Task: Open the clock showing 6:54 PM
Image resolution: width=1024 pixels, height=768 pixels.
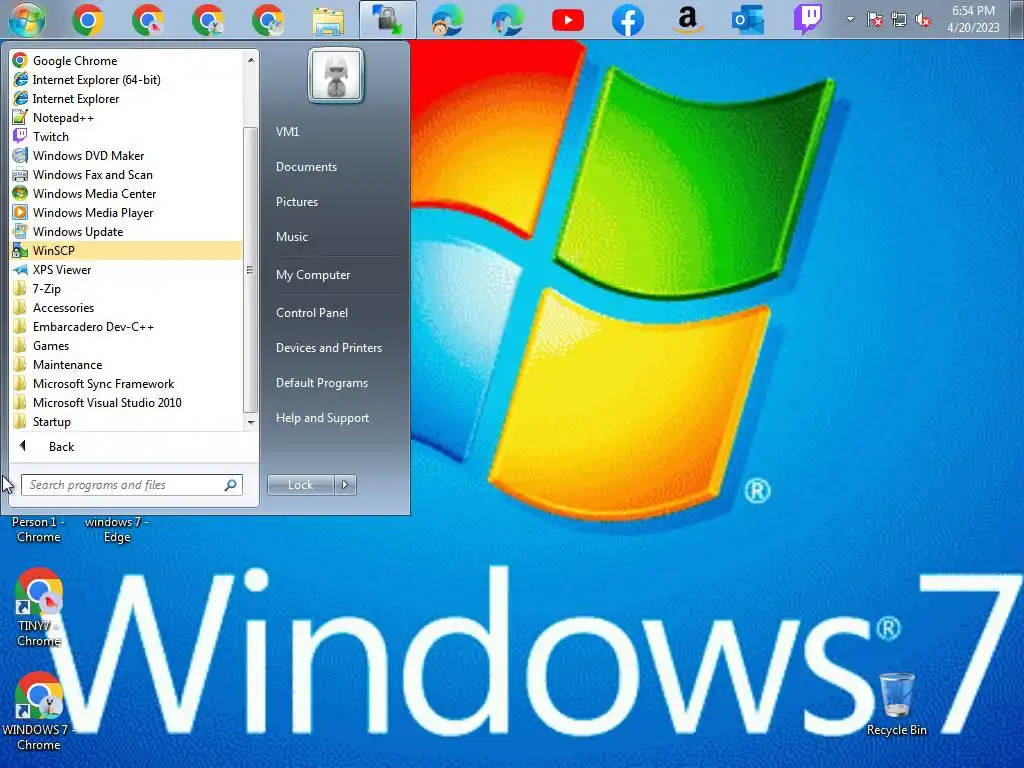Action: click(973, 19)
